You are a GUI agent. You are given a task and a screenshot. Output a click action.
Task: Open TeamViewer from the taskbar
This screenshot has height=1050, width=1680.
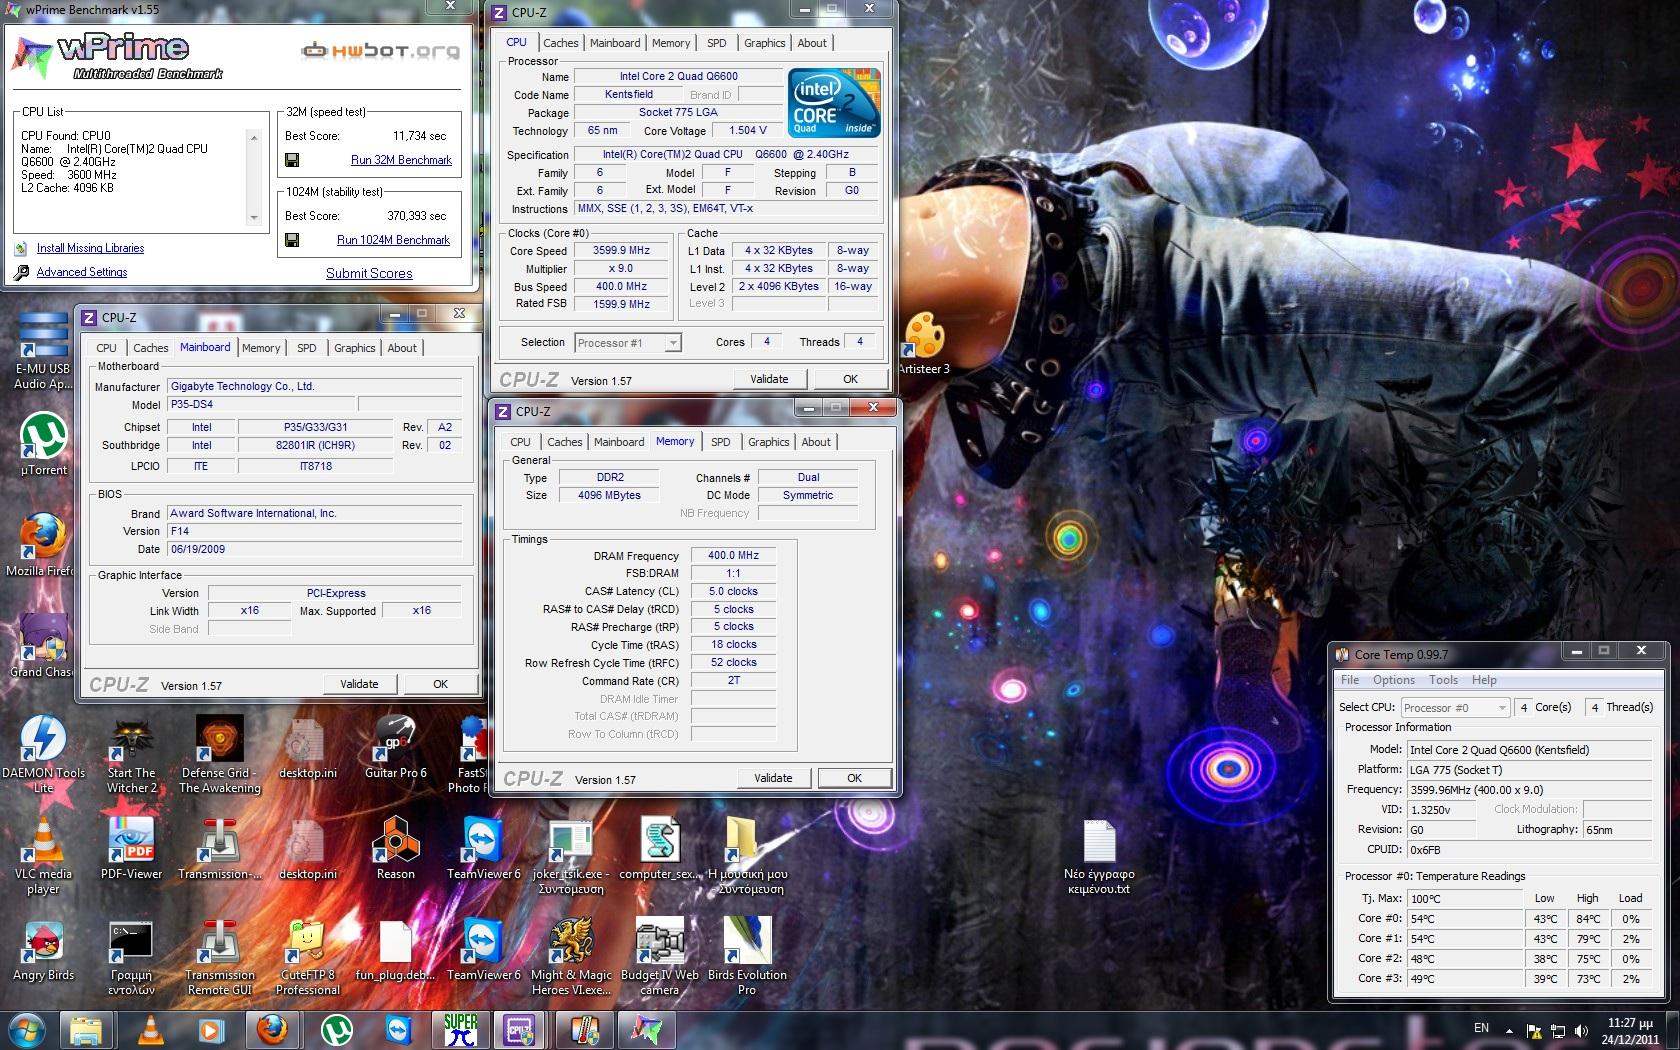point(397,1030)
